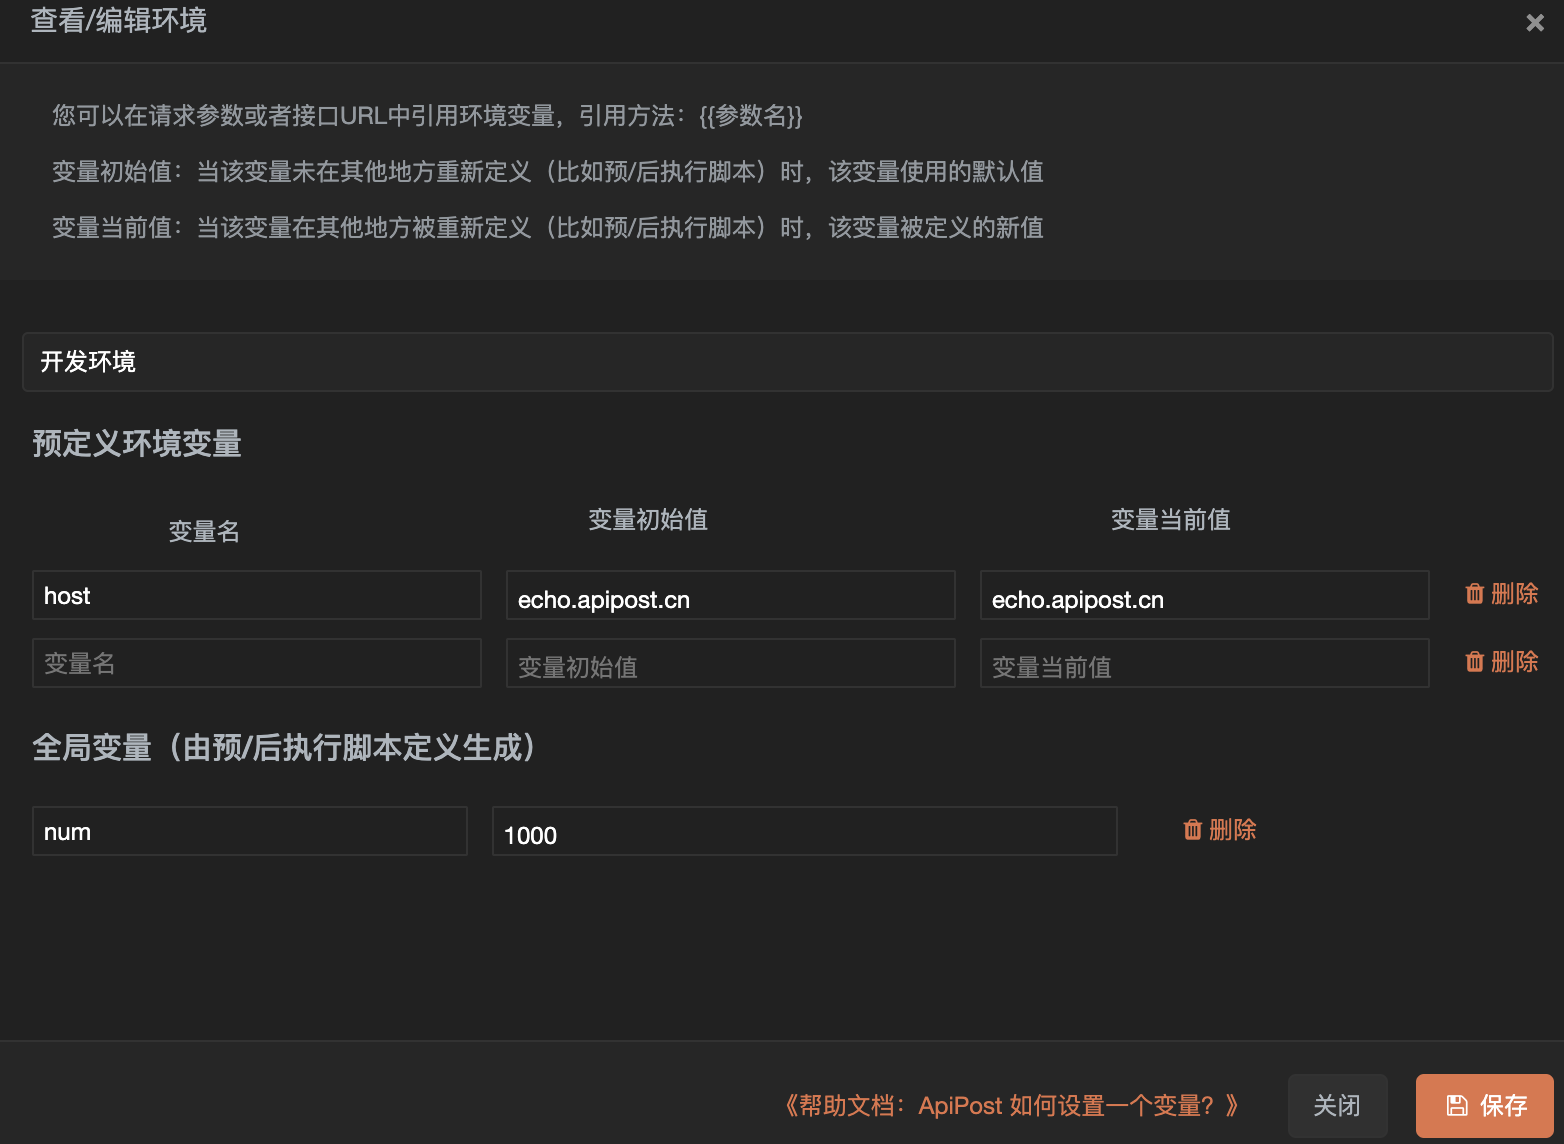Screen dimensions: 1564x1144
Task: Close the 查看/编辑环境 dialog with X
Action: point(1534,22)
